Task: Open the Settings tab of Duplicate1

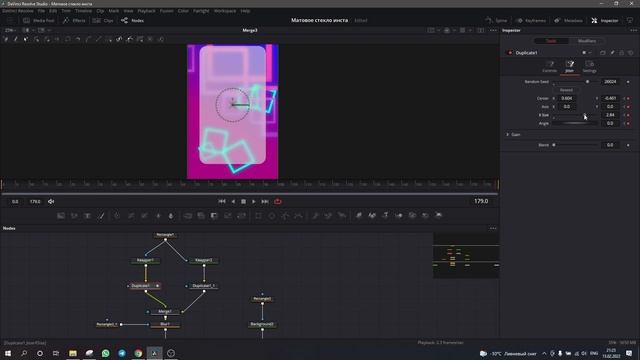Action: click(x=589, y=67)
